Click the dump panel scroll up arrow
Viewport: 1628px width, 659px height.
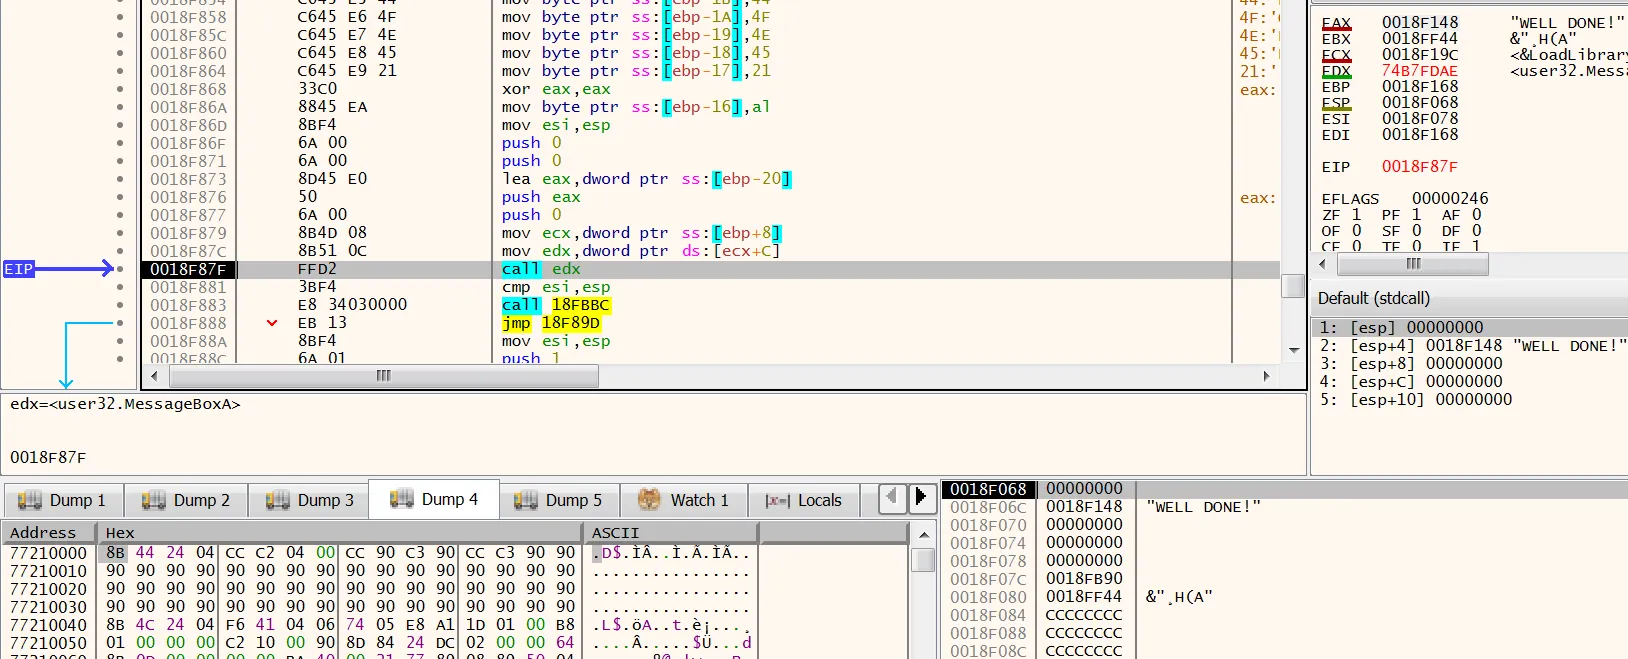point(923,535)
